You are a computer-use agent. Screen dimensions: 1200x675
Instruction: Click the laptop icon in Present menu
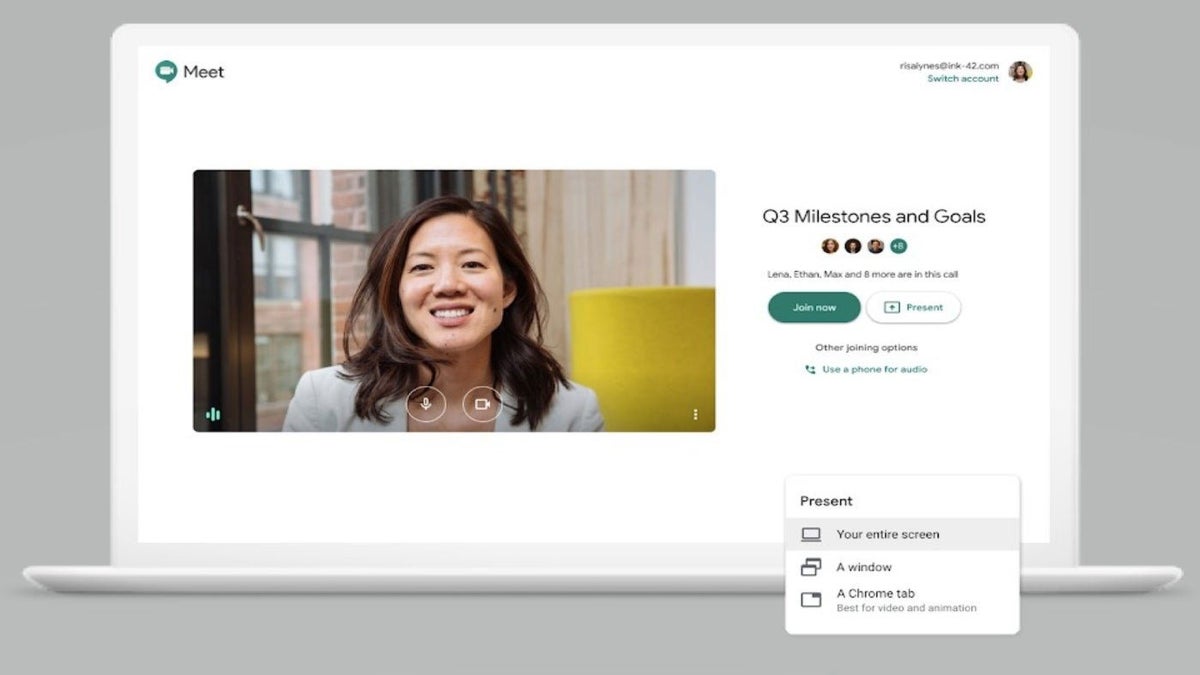click(x=811, y=535)
